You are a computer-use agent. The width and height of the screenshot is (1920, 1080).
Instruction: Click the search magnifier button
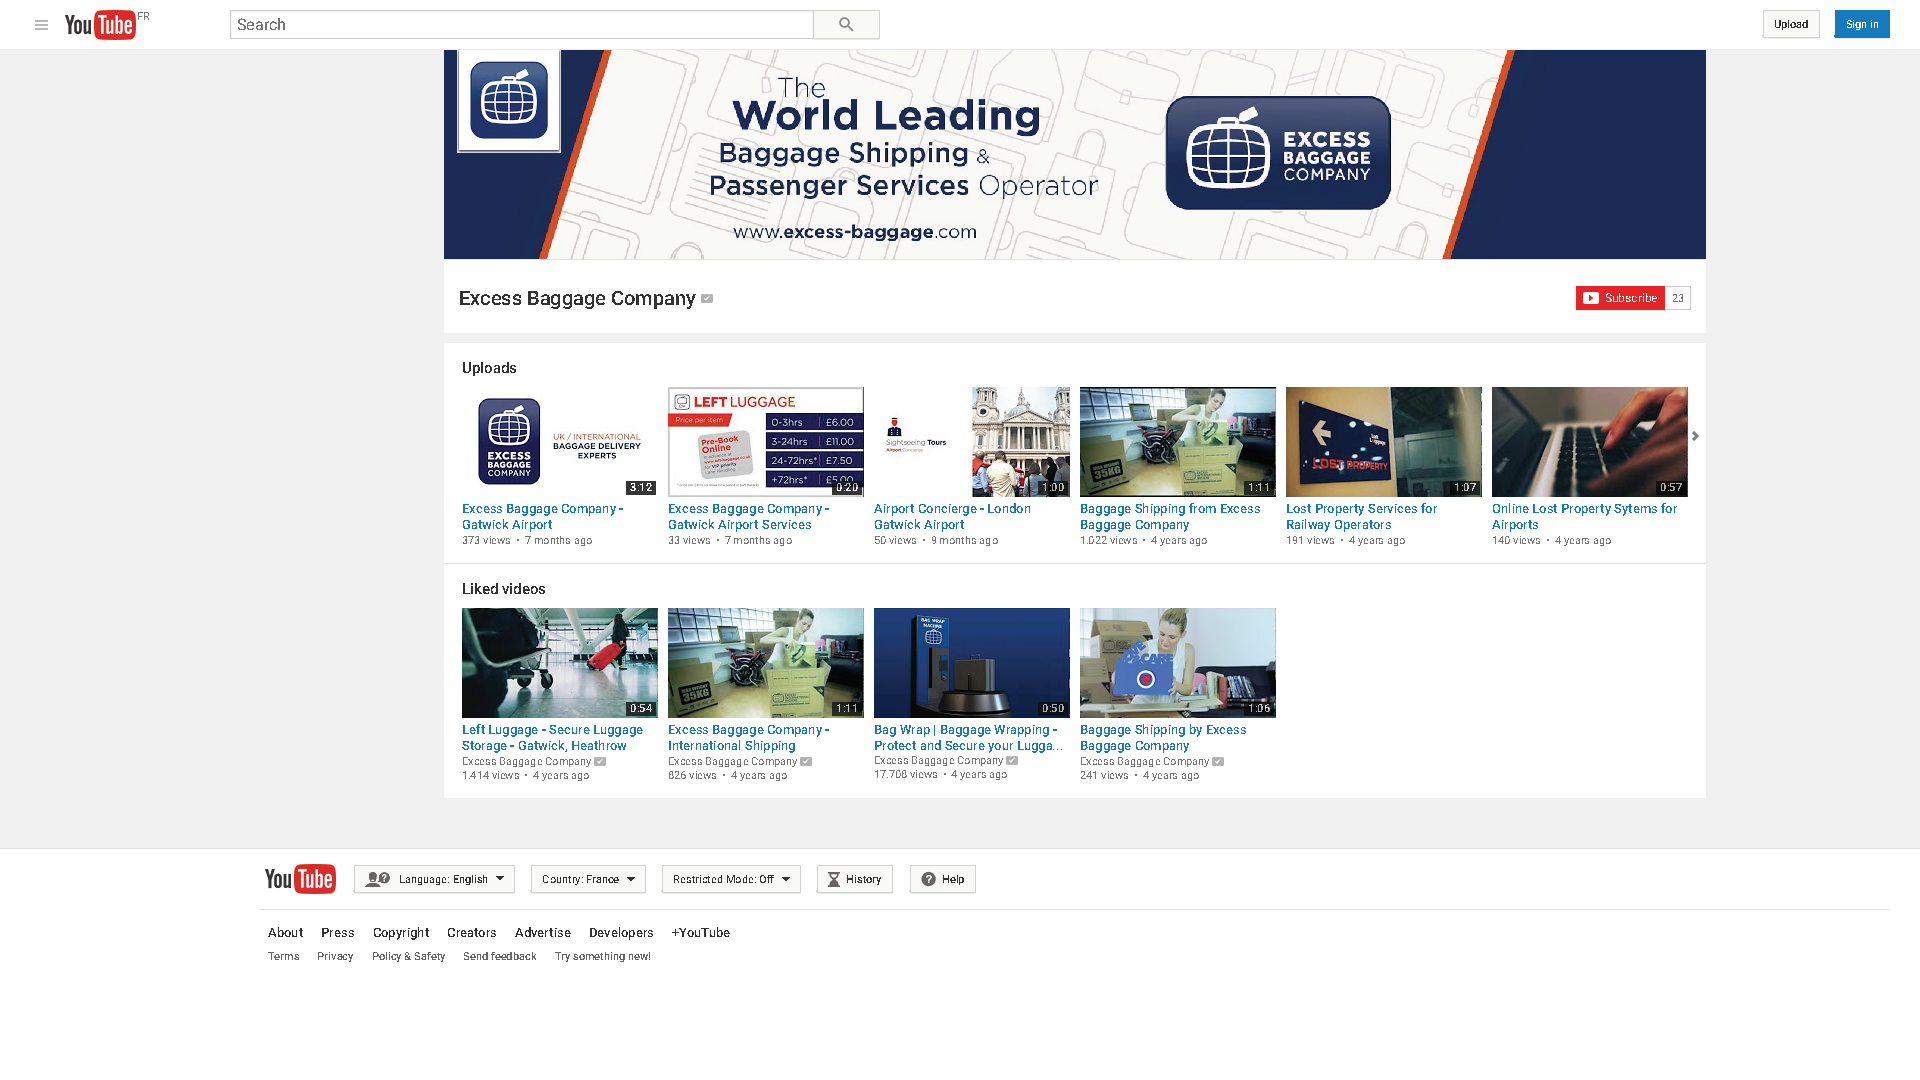tap(846, 25)
